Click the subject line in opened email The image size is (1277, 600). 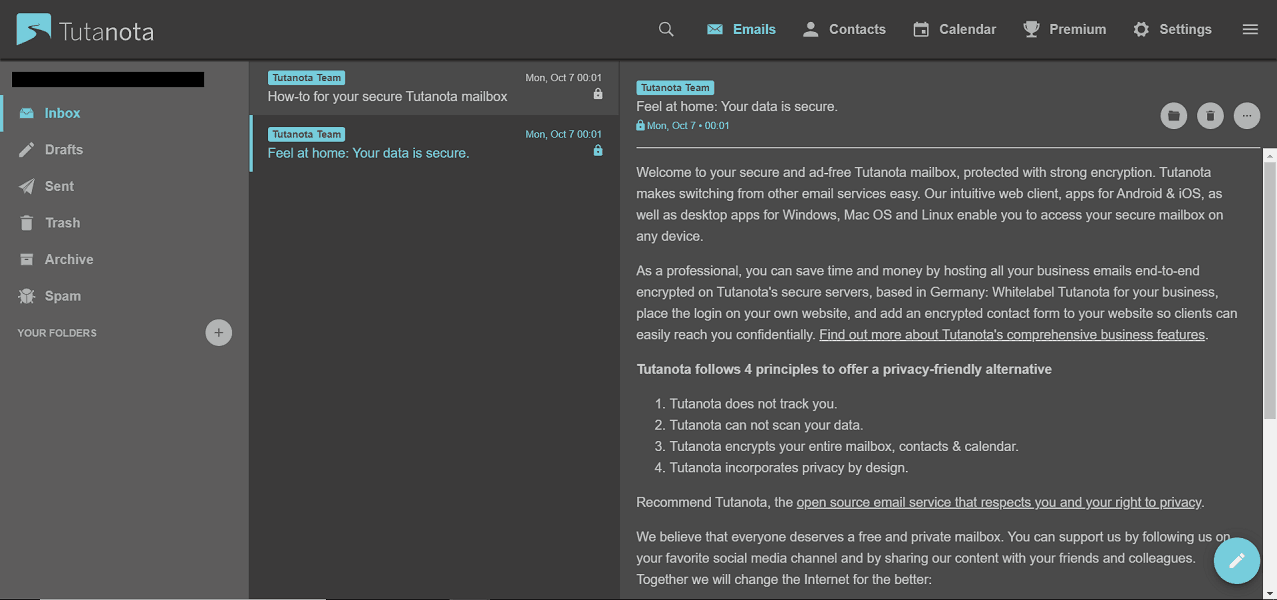[x=737, y=106]
